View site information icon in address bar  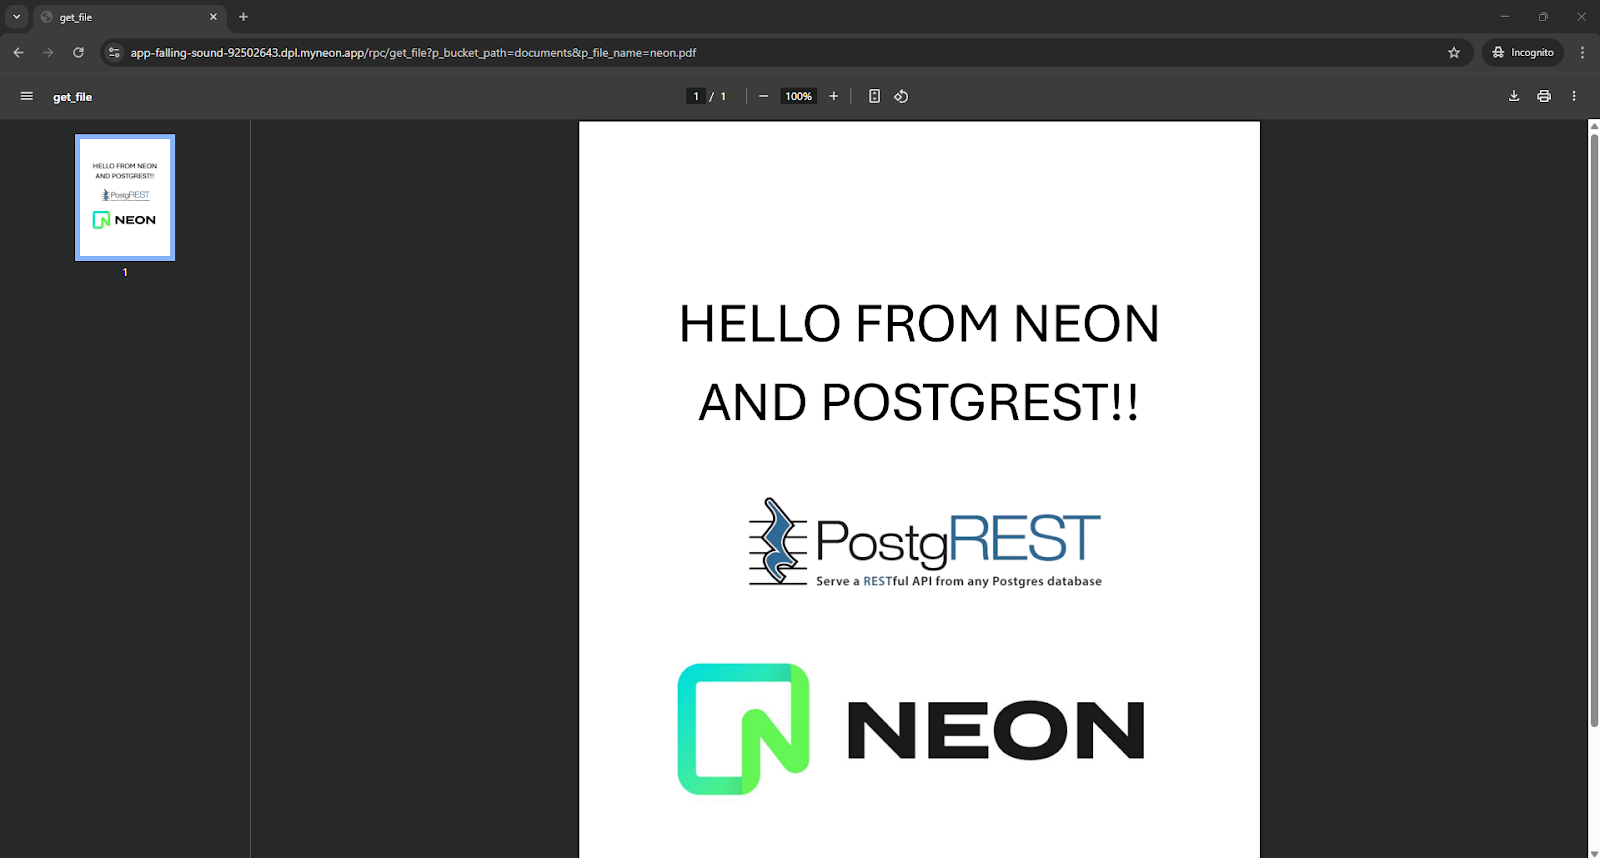(x=114, y=52)
